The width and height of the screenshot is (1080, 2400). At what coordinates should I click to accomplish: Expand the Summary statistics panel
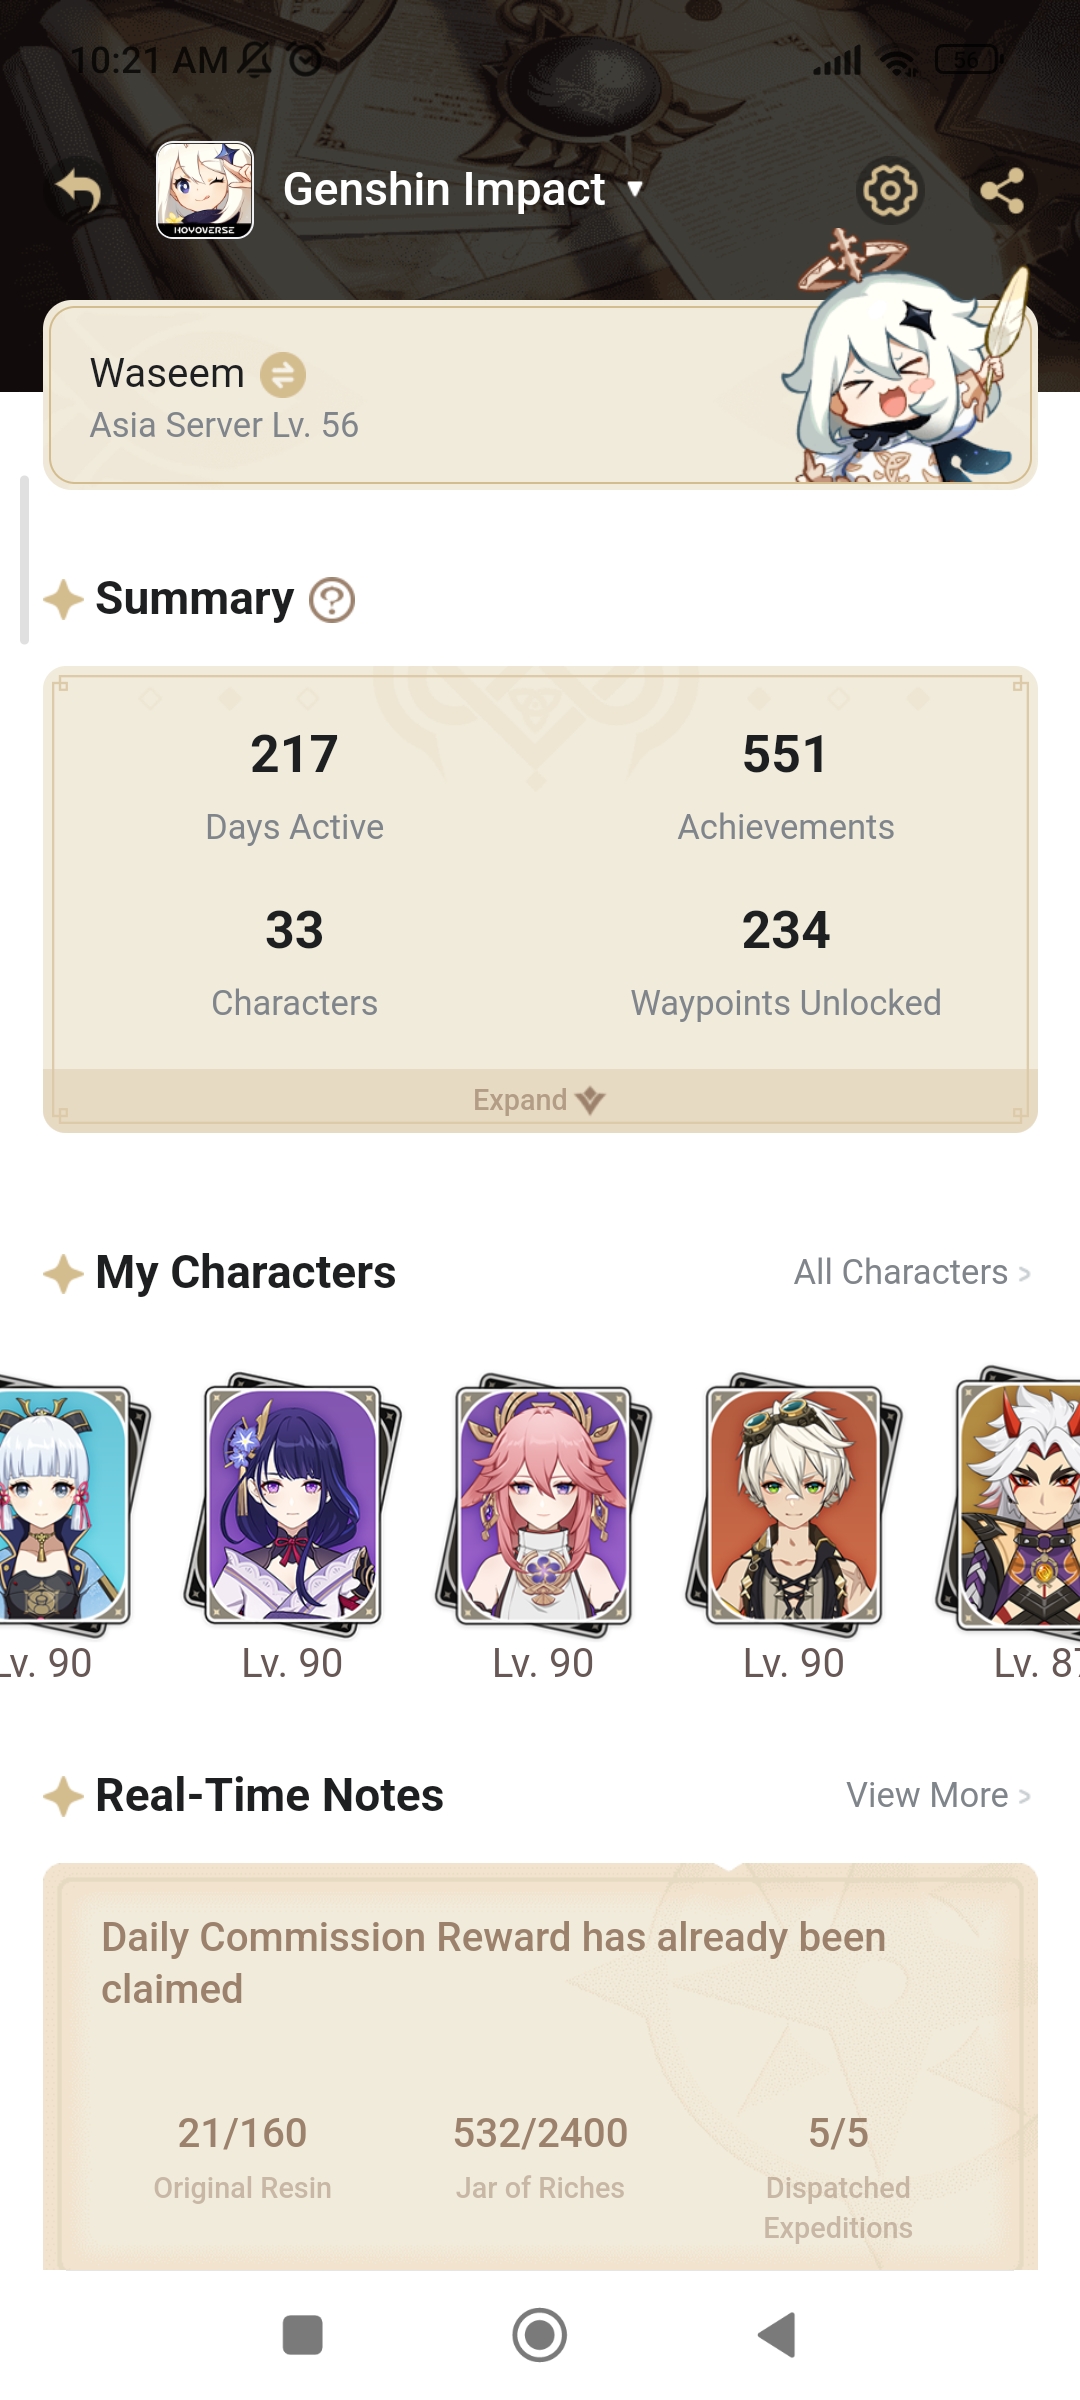click(x=540, y=1100)
